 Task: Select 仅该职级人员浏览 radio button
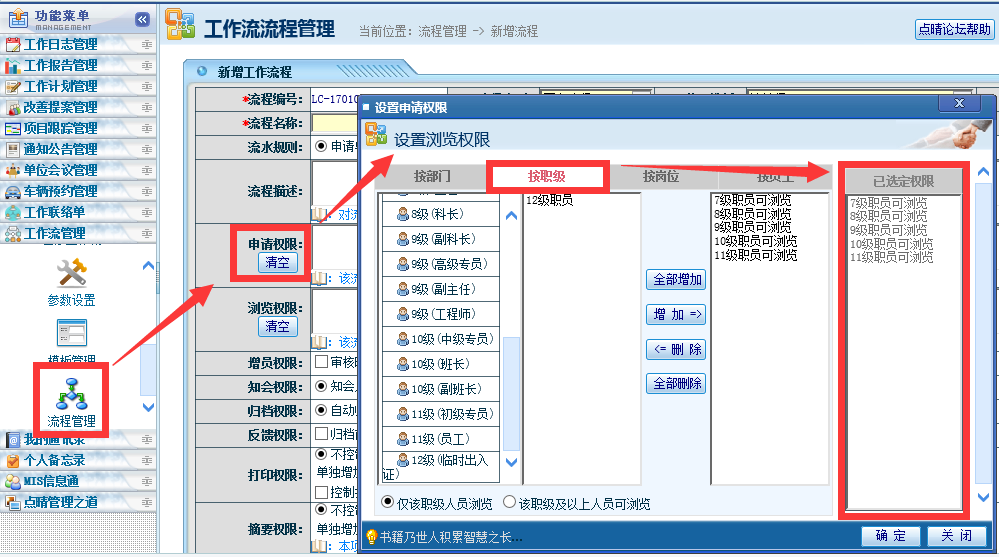[x=387, y=502]
